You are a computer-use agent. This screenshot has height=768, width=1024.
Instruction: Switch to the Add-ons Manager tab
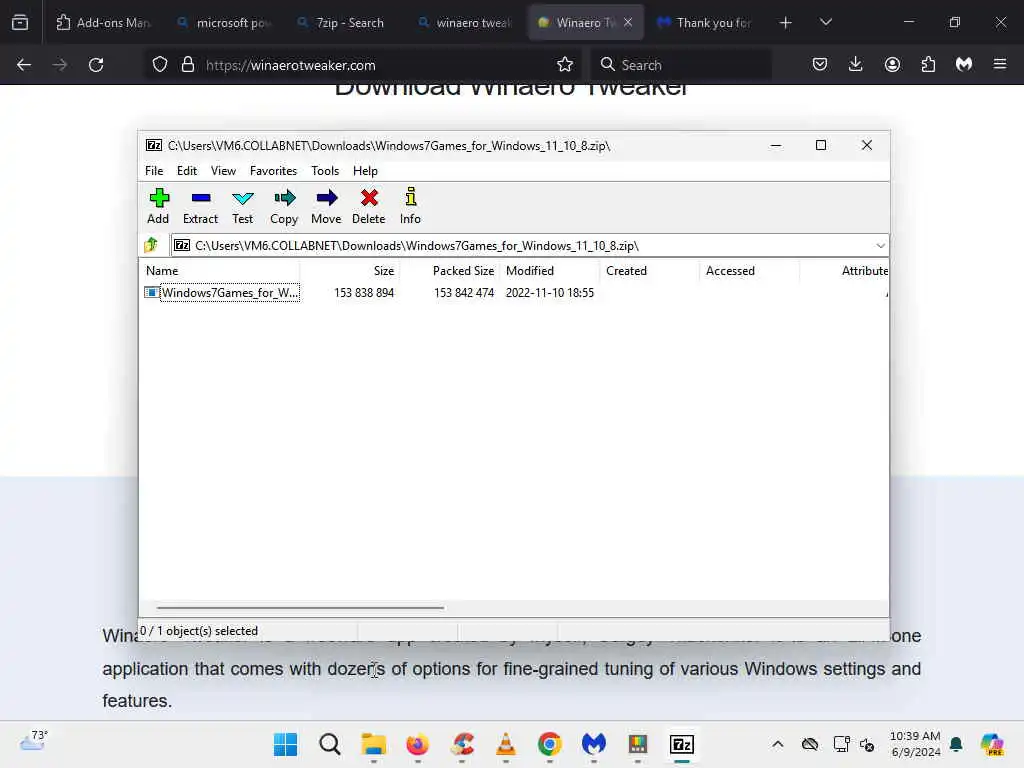(103, 23)
